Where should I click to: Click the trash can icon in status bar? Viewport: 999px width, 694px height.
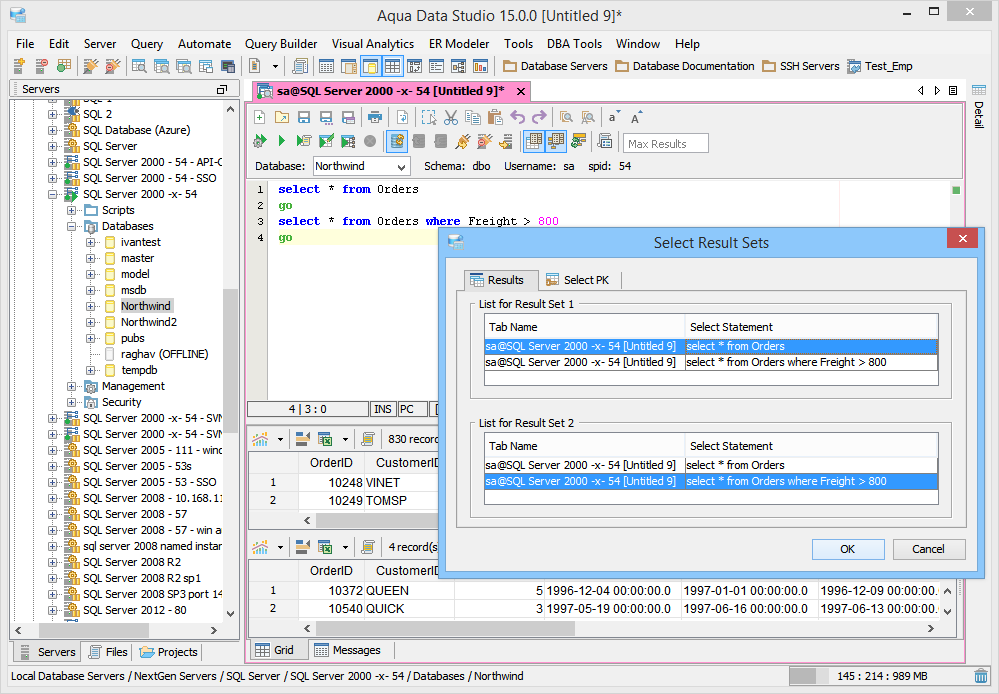[x=981, y=676]
